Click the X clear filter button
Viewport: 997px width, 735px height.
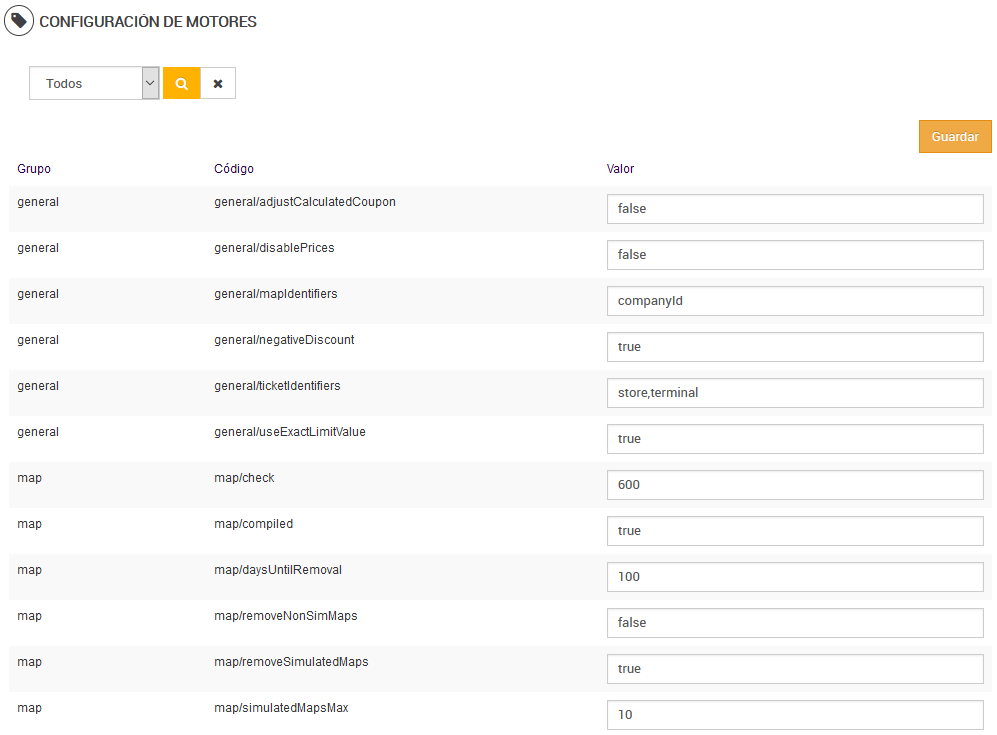[x=218, y=84]
